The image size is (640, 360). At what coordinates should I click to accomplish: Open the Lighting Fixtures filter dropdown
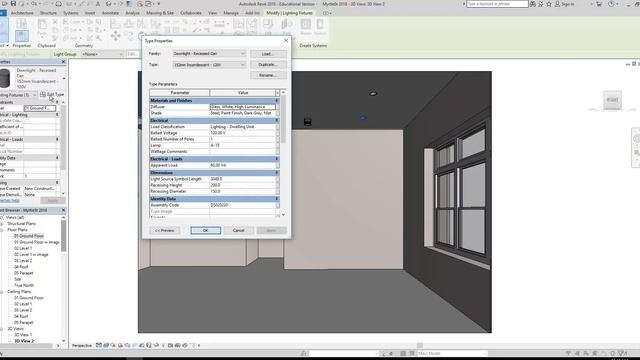[34, 95]
